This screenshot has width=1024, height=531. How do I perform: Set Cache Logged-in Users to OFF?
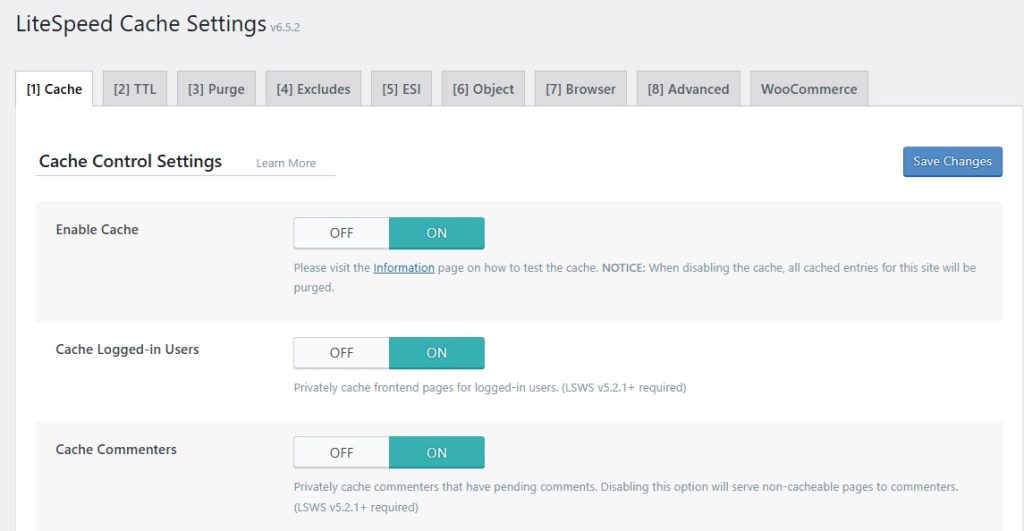(342, 353)
